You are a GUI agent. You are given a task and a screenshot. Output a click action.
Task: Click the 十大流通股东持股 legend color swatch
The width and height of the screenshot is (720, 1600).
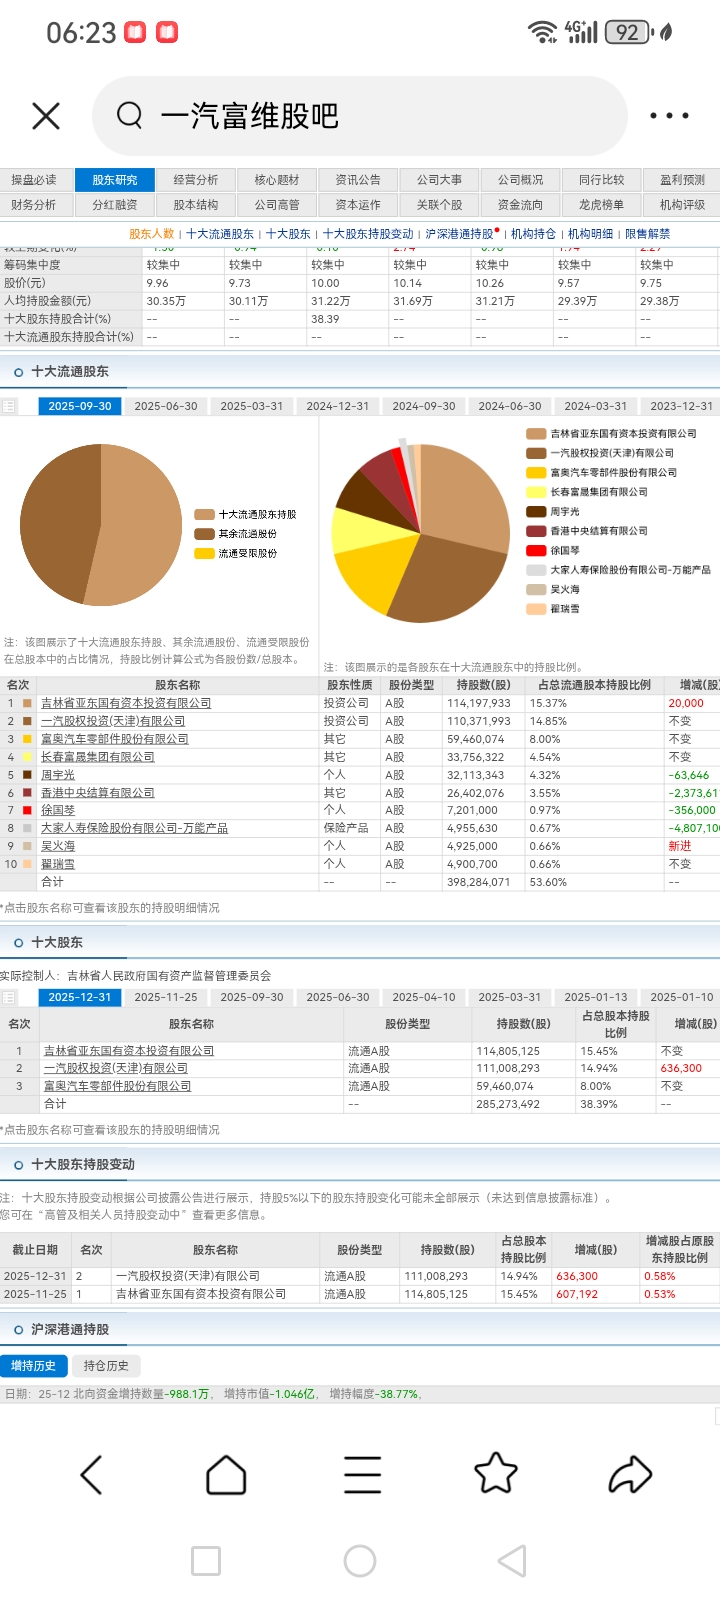coord(204,514)
